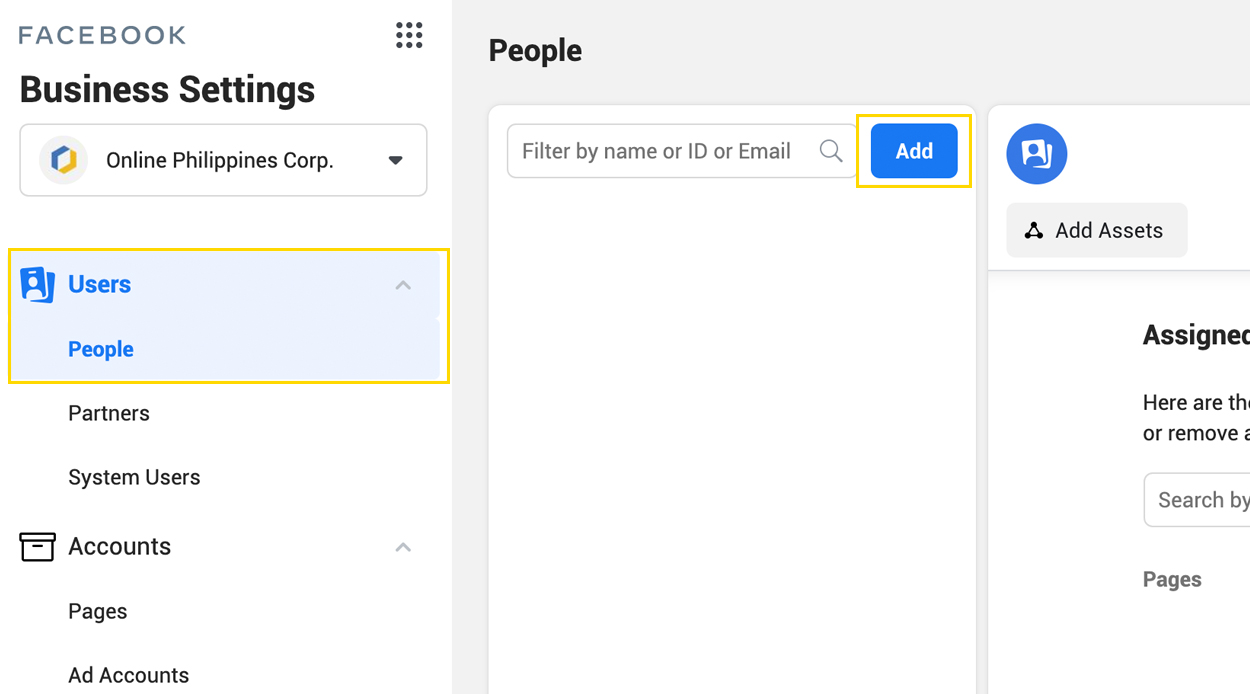Open System Users in the sidebar
This screenshot has width=1250, height=694.
point(134,477)
